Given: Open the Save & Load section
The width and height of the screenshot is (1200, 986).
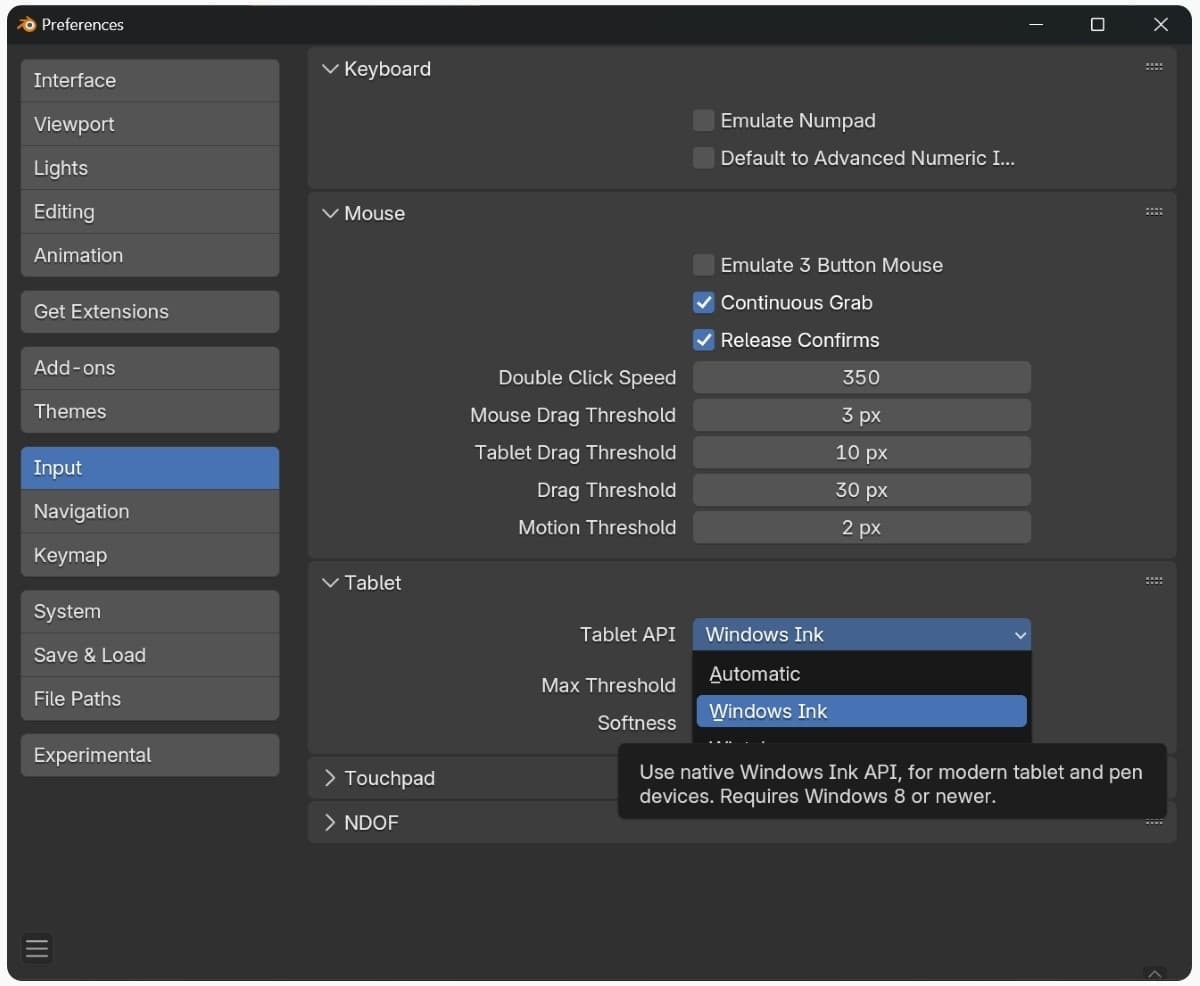Looking at the screenshot, I should tap(150, 655).
